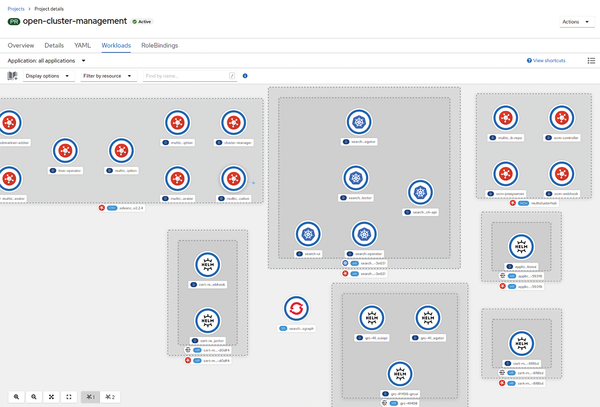Select the Workloads tab

click(x=116, y=46)
